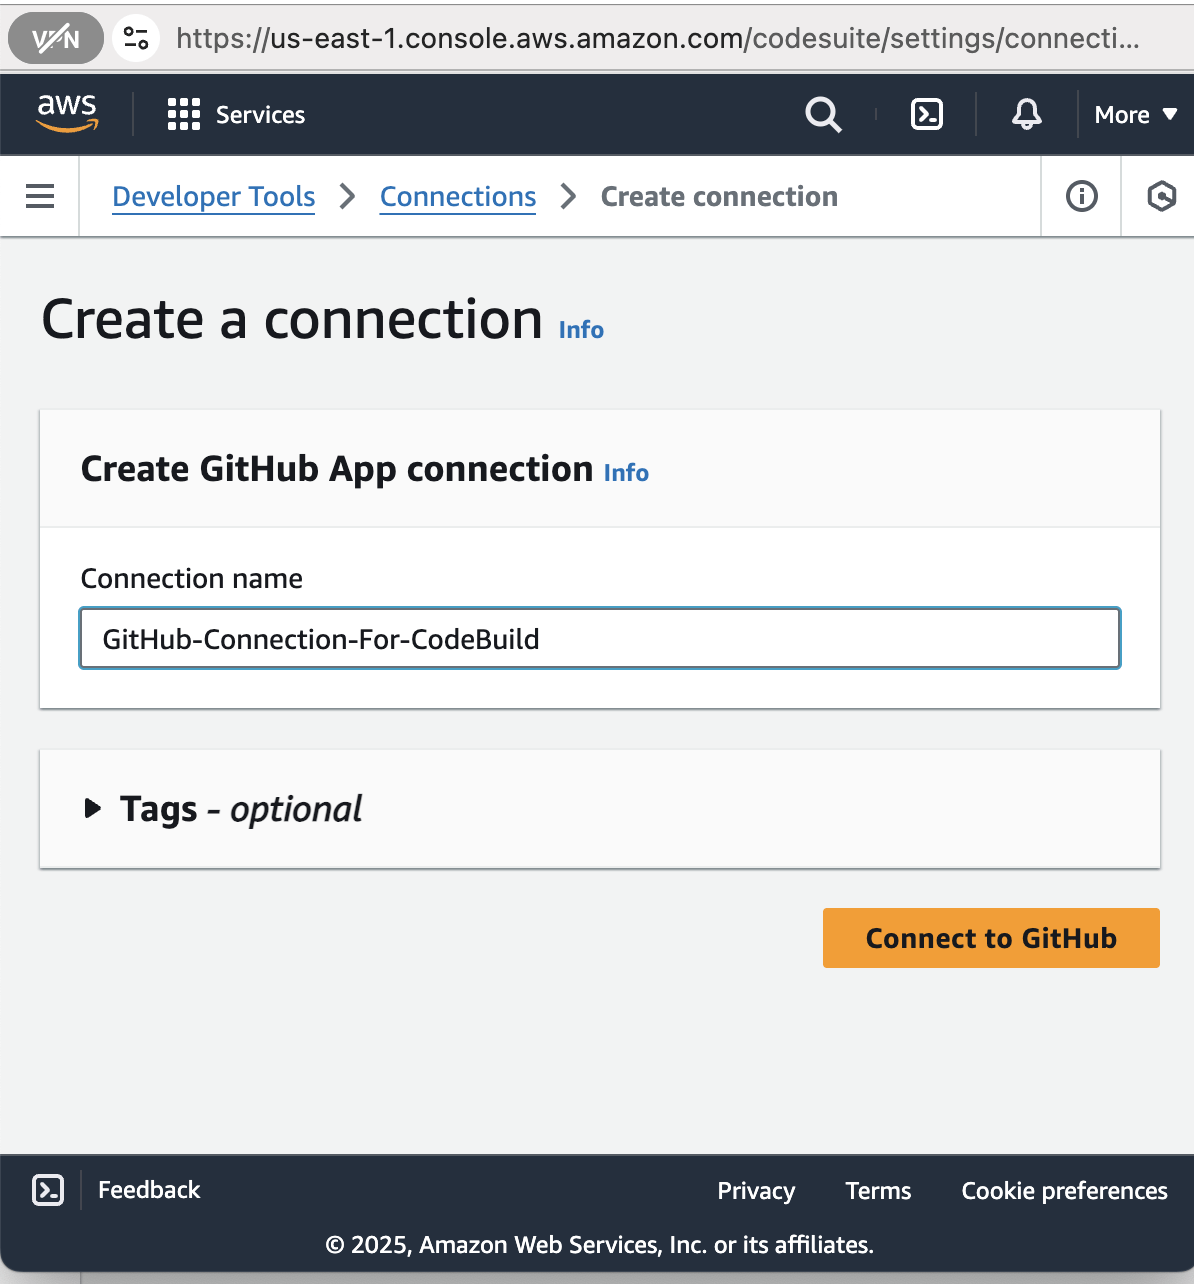Open the notifications bell

coord(1026,114)
